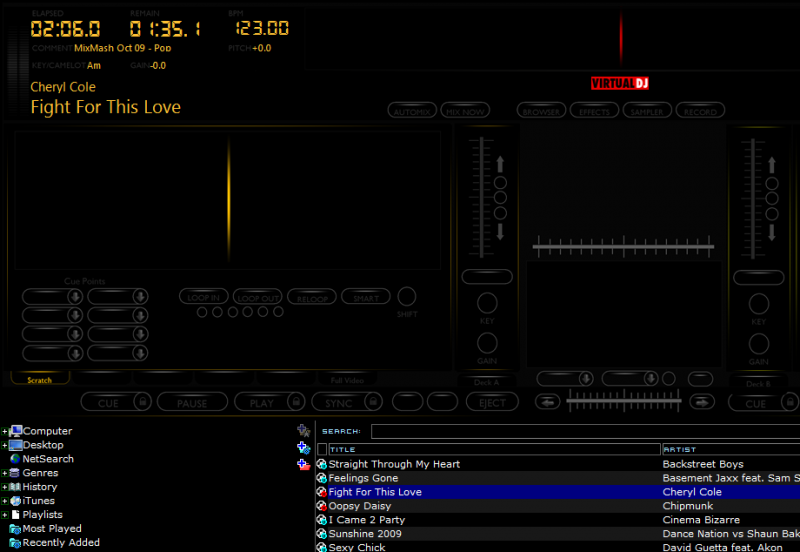This screenshot has width=800, height=552.
Task: Select Deck B in the mixer
Action: point(758,384)
